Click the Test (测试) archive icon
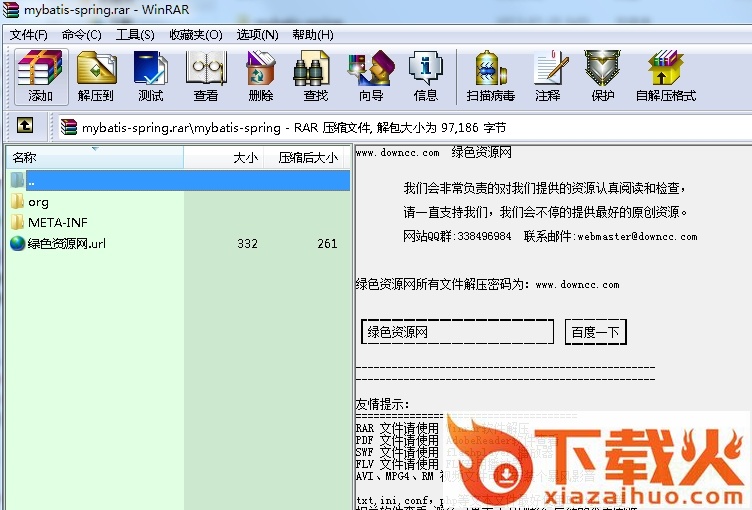 click(x=151, y=76)
